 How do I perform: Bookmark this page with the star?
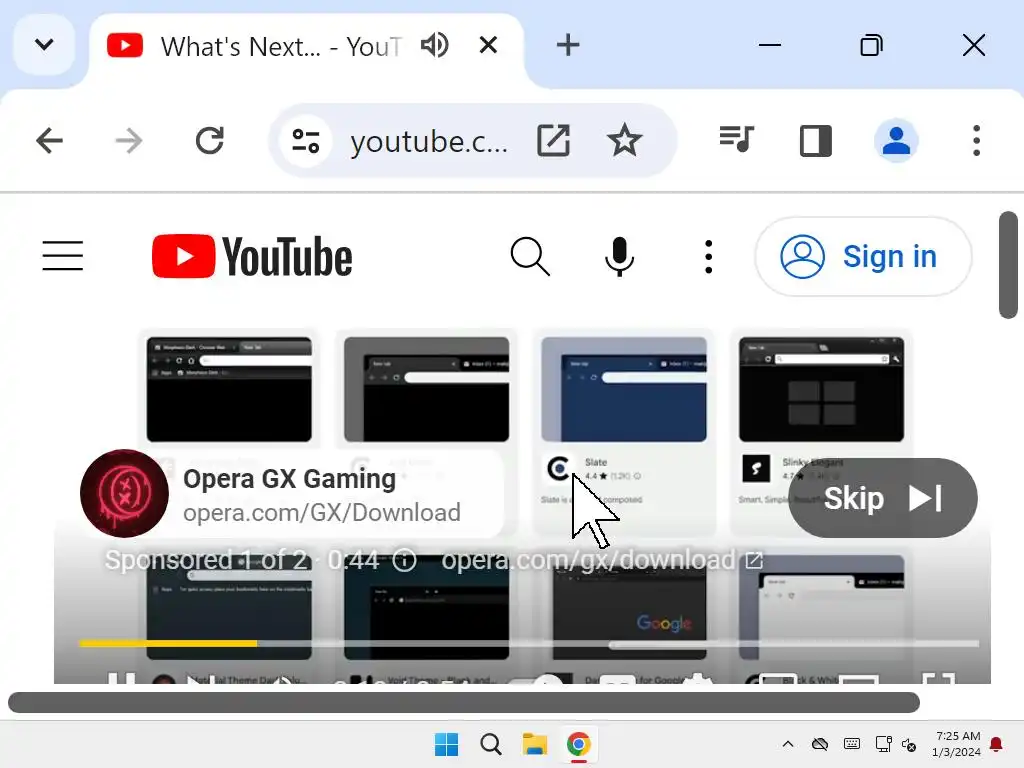pos(624,140)
